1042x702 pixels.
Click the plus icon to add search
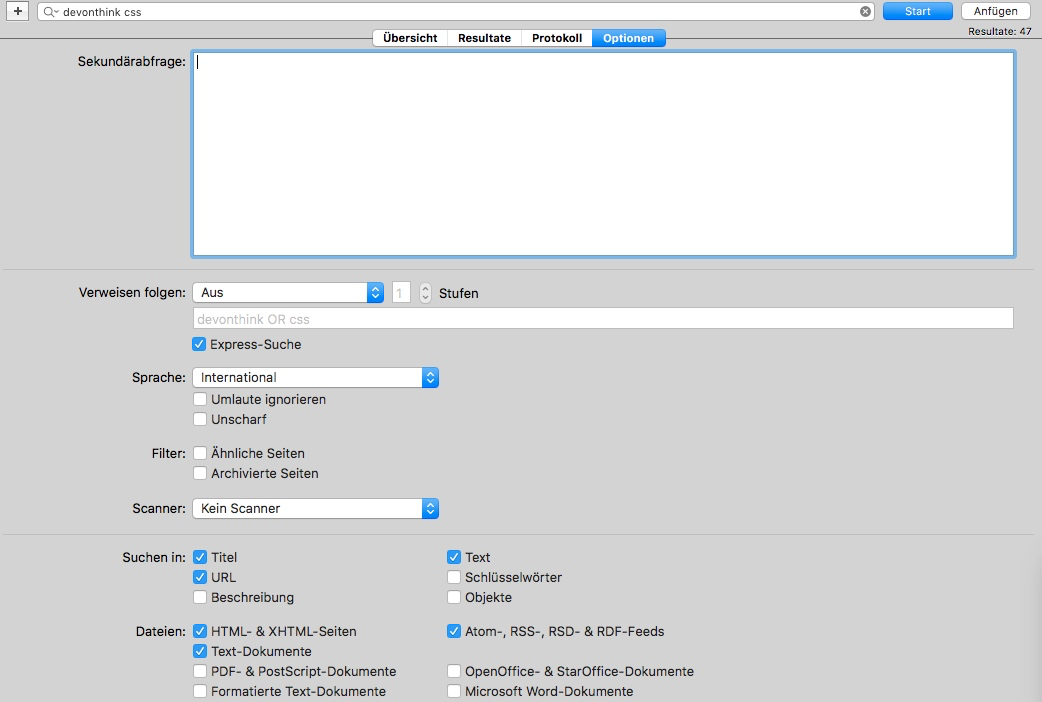click(x=18, y=11)
